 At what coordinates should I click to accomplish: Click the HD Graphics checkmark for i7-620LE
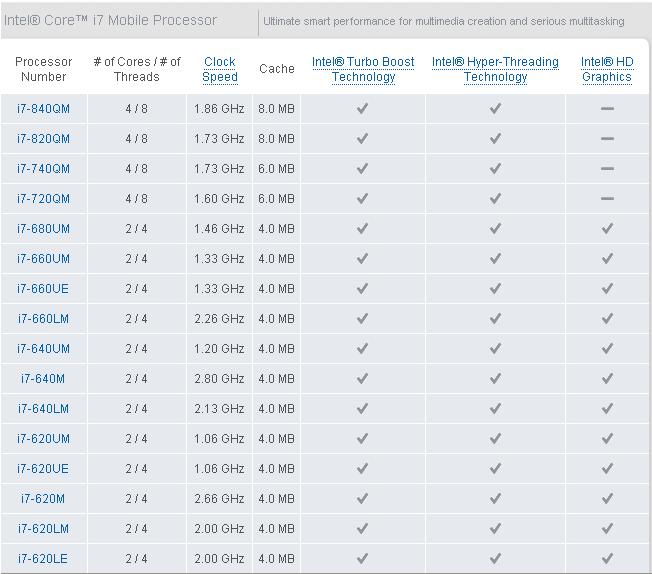point(607,558)
